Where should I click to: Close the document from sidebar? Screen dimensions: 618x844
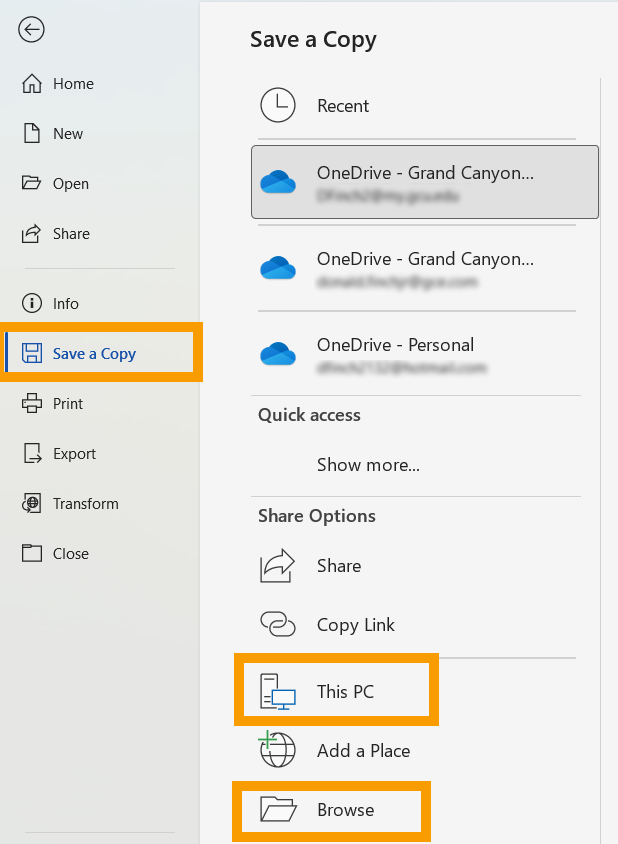tap(70, 554)
